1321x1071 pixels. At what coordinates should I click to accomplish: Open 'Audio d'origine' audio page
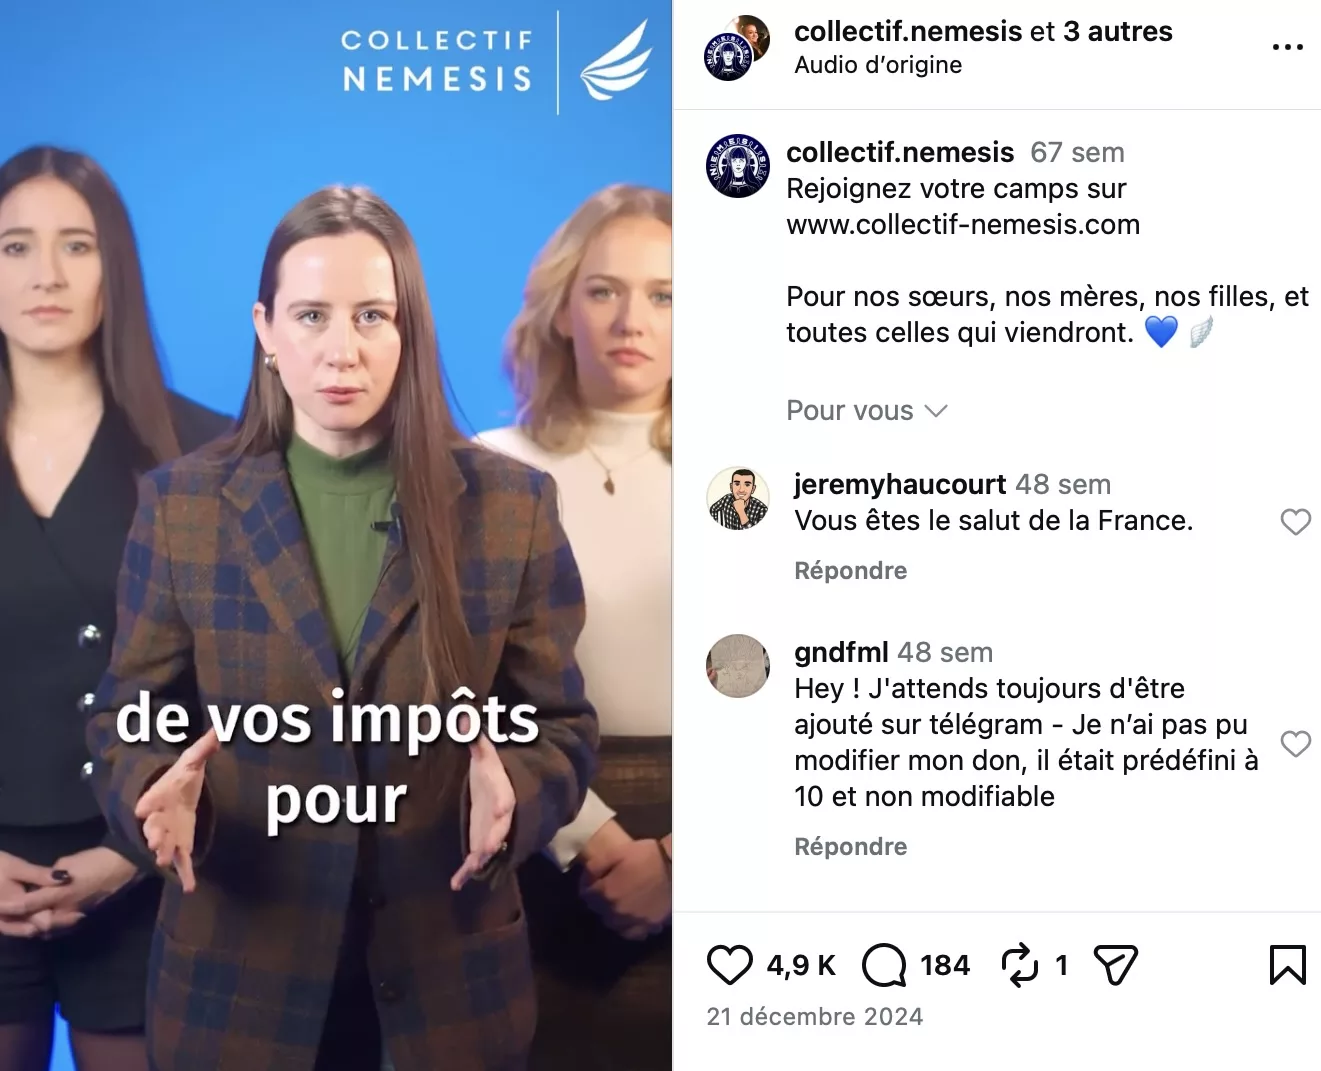pyautogui.click(x=878, y=65)
